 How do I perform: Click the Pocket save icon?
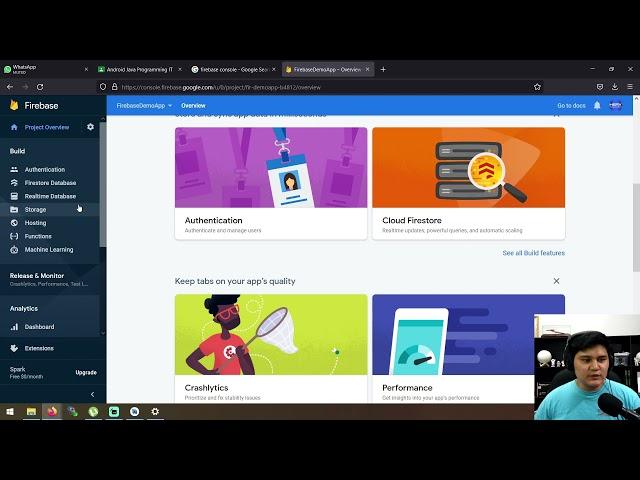(600, 87)
